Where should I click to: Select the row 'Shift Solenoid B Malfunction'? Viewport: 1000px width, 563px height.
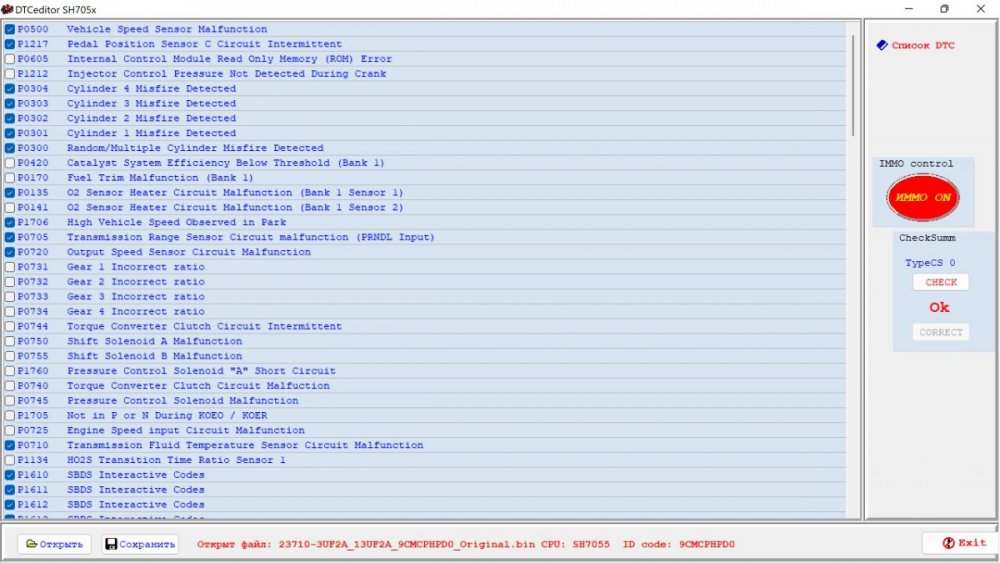click(424, 356)
